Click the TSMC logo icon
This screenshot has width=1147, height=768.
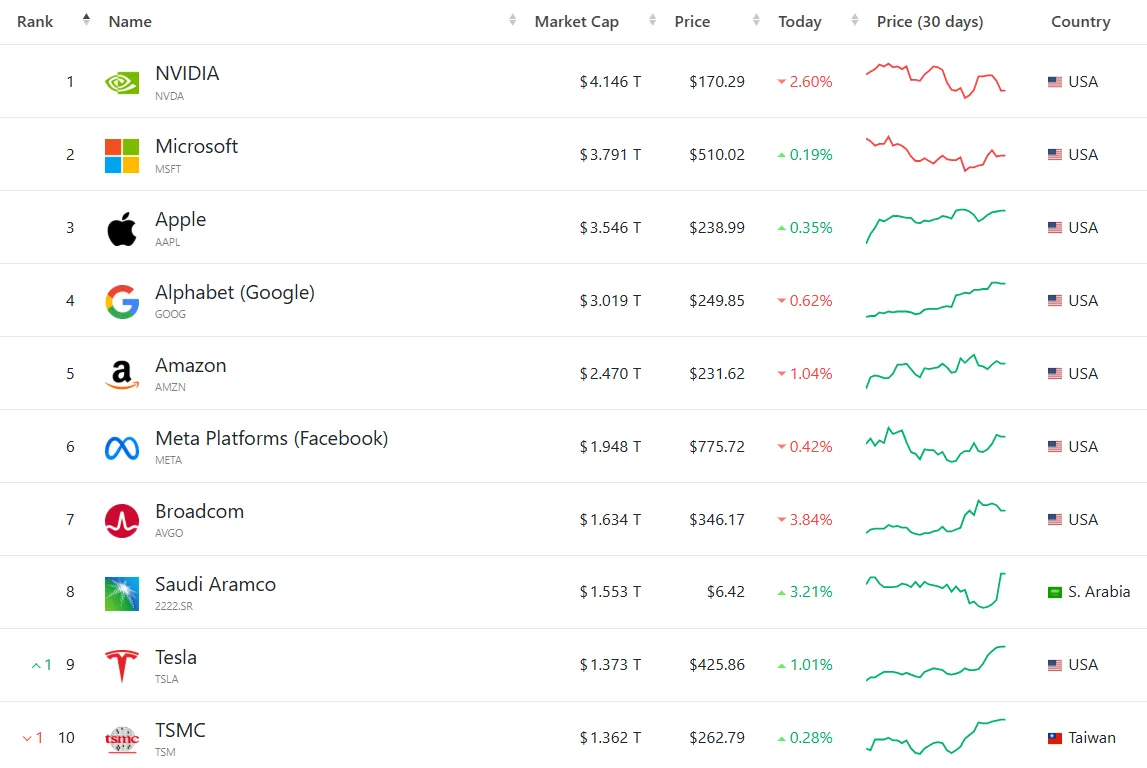tap(121, 739)
